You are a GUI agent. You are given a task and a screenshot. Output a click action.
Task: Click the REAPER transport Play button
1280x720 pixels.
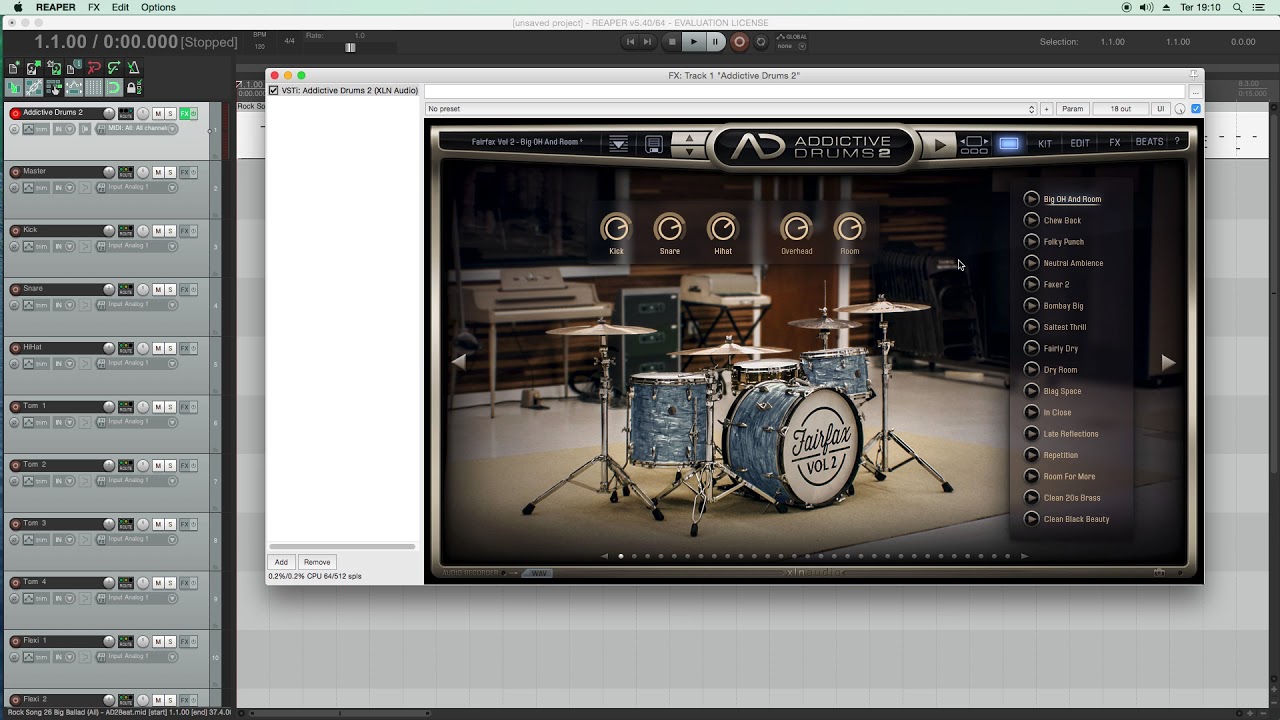[x=694, y=42]
